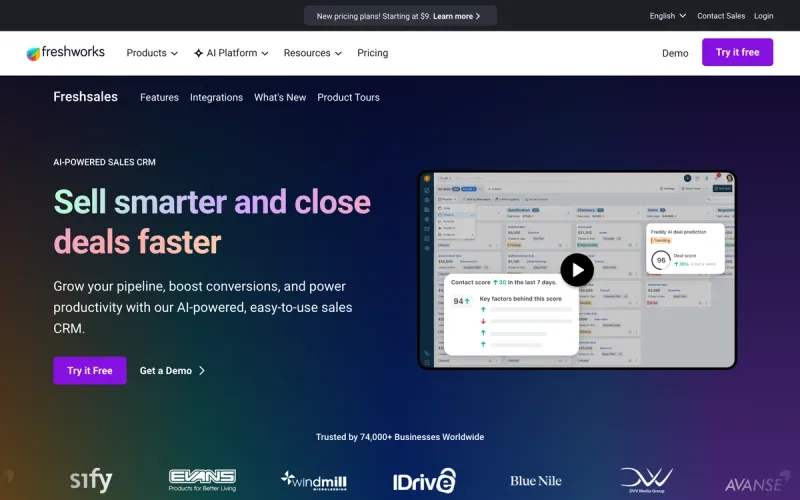The width and height of the screenshot is (800, 500).
Task: Change language via English dropdown
Action: [x=667, y=16]
